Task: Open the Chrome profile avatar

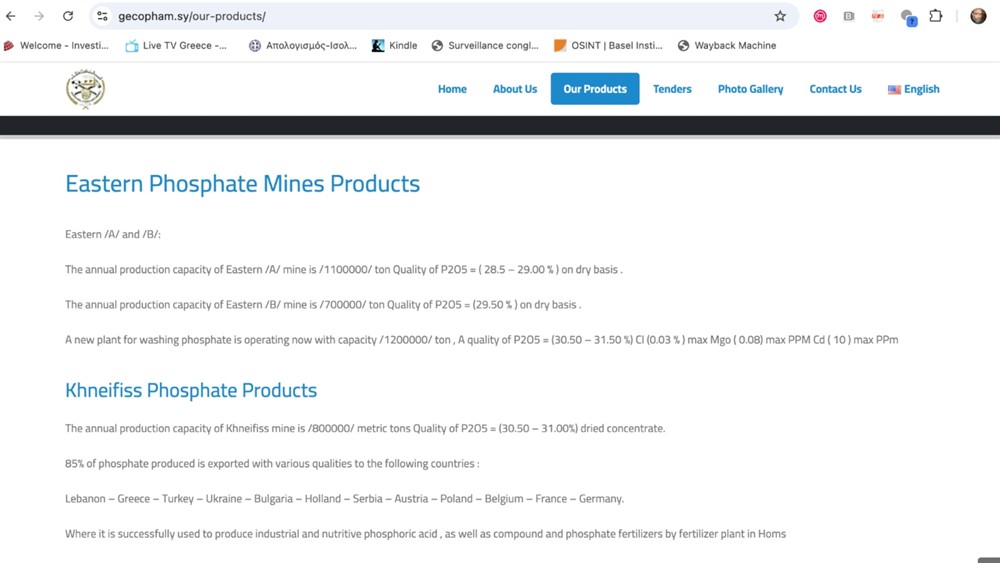Action: point(978,16)
